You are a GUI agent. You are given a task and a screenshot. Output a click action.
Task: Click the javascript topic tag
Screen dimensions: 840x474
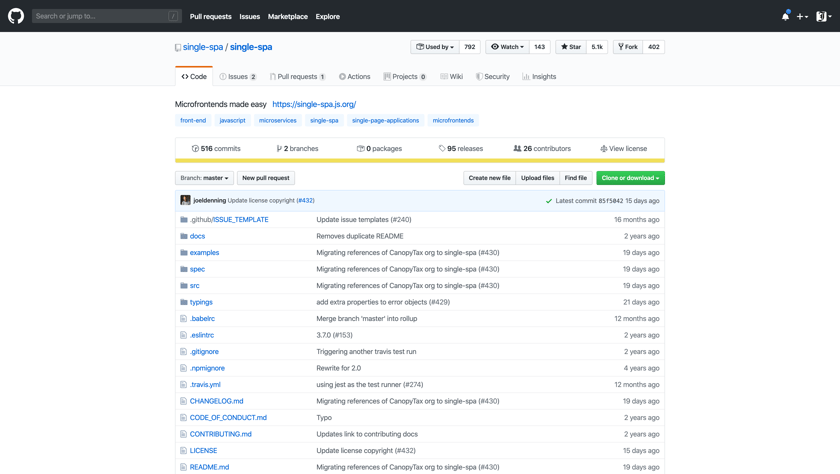(232, 121)
